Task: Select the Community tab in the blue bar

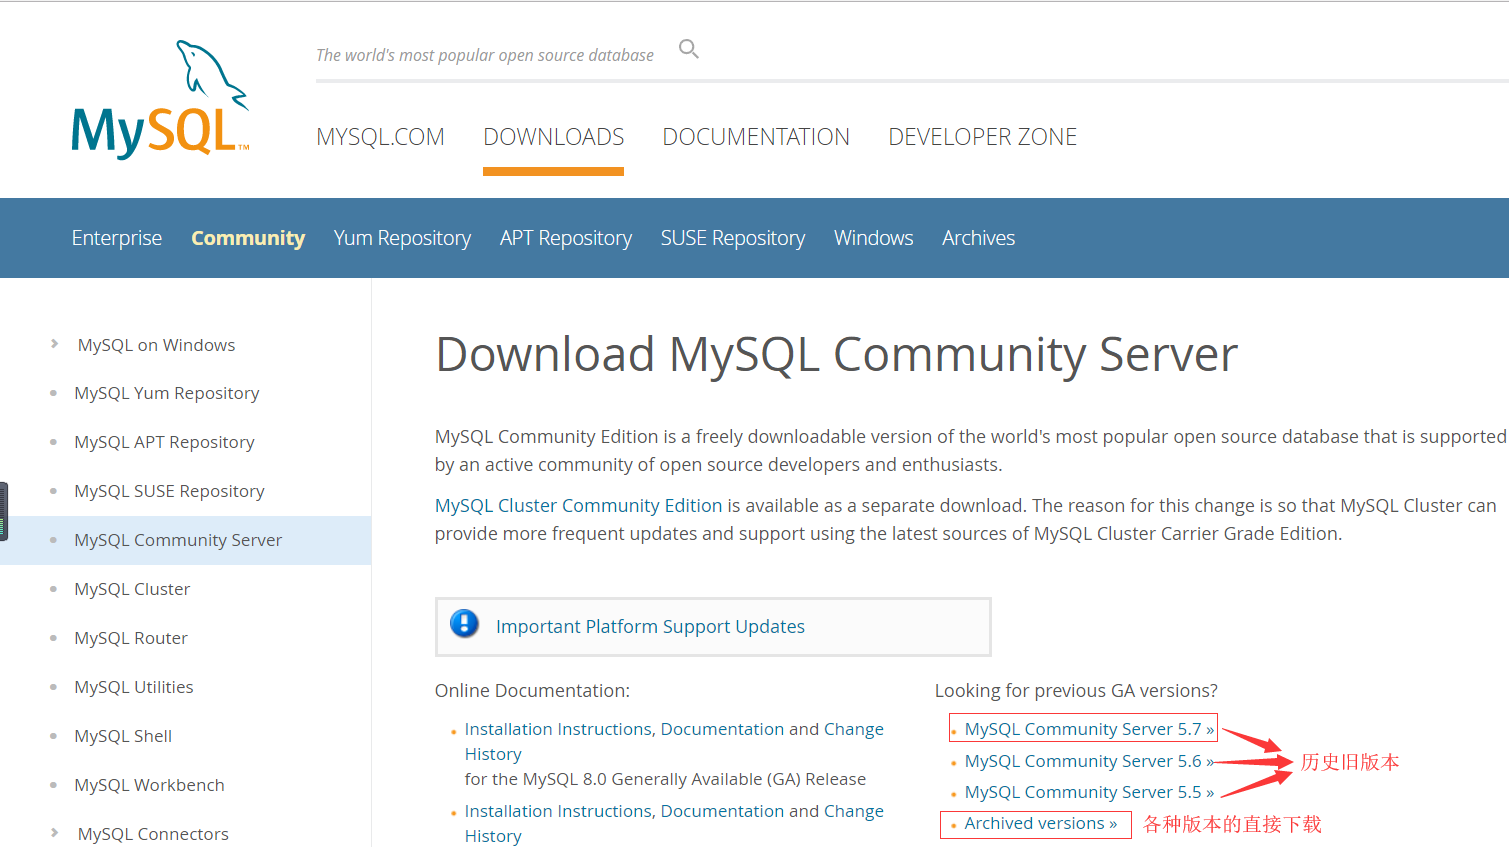Action: click(248, 238)
